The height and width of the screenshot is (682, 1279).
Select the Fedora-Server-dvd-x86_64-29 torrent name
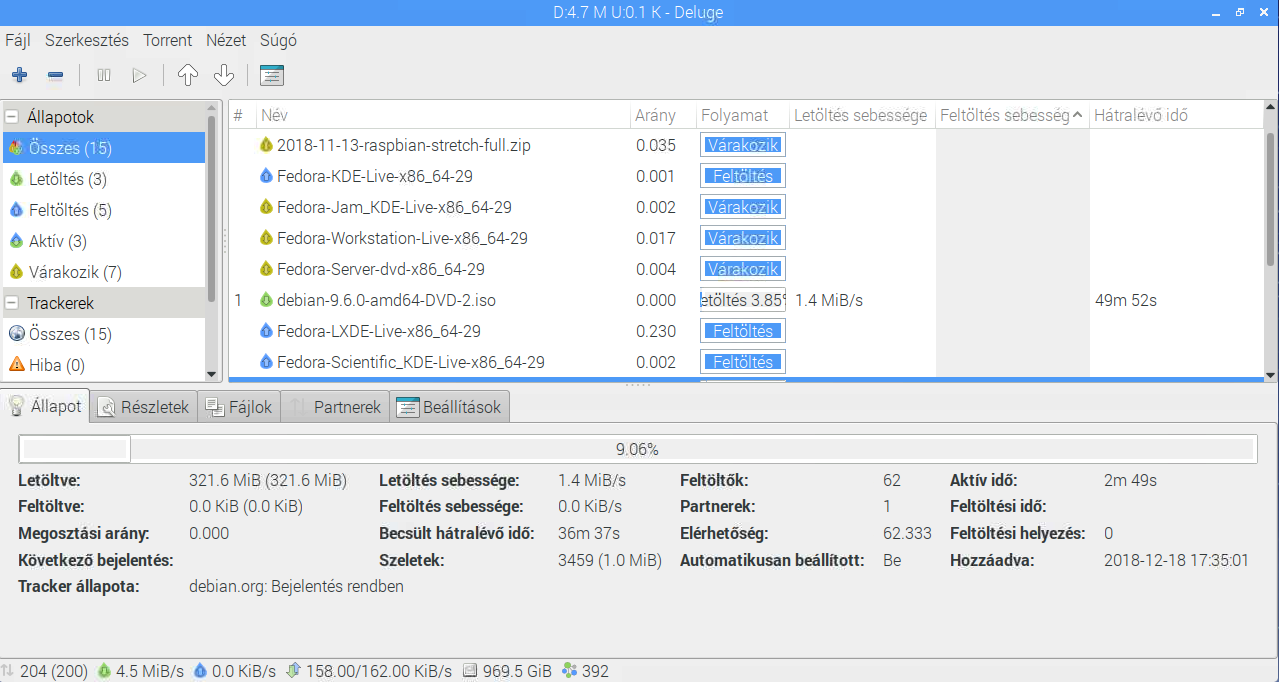pyautogui.click(x=381, y=269)
